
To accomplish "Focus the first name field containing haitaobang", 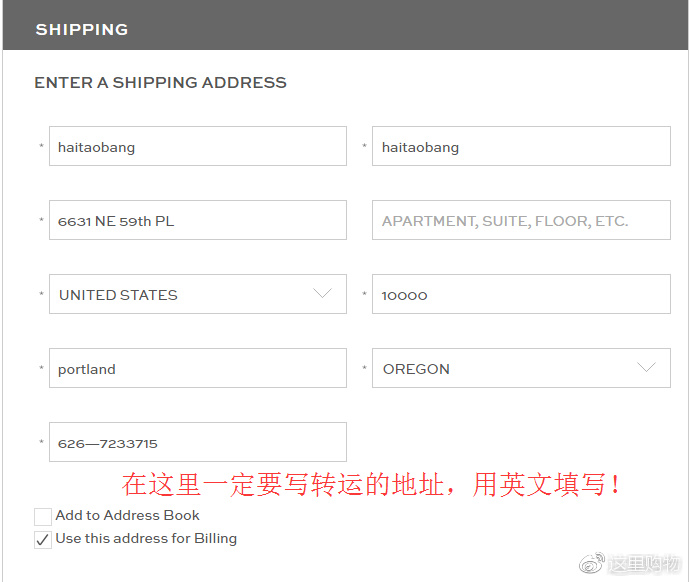I will click(197, 147).
